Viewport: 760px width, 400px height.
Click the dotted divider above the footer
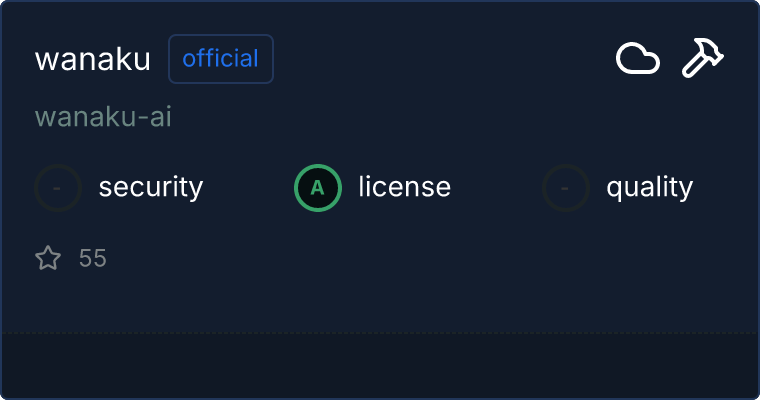coord(380,332)
